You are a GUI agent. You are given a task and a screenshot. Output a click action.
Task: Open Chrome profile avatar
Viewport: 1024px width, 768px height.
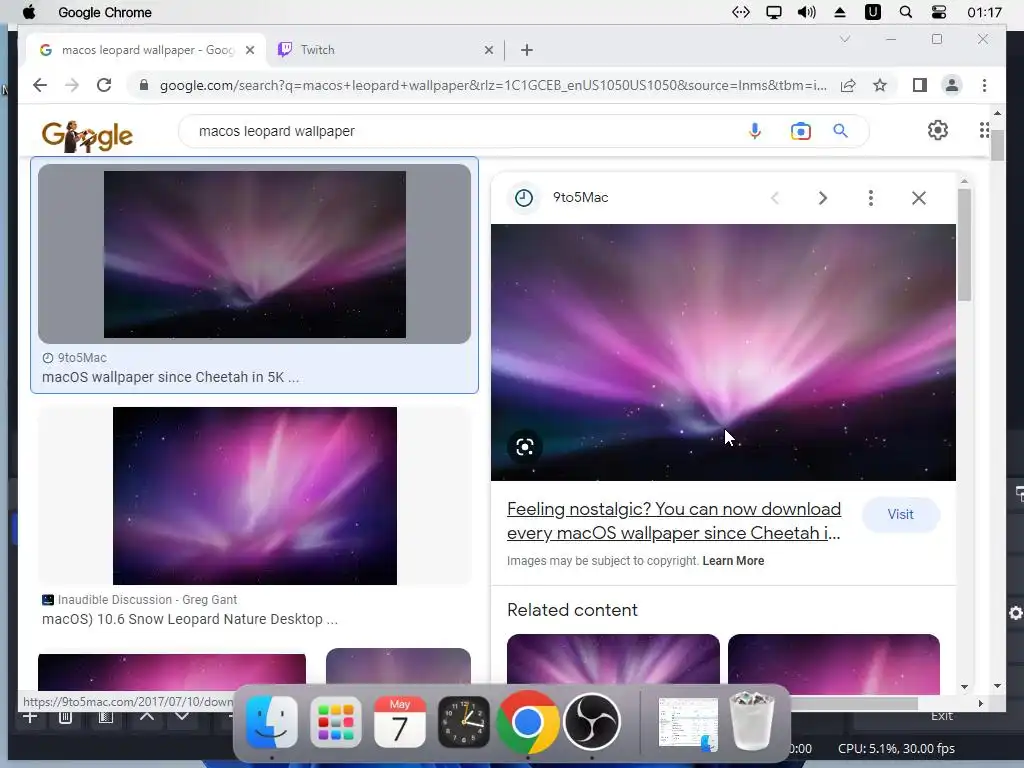pos(952,85)
